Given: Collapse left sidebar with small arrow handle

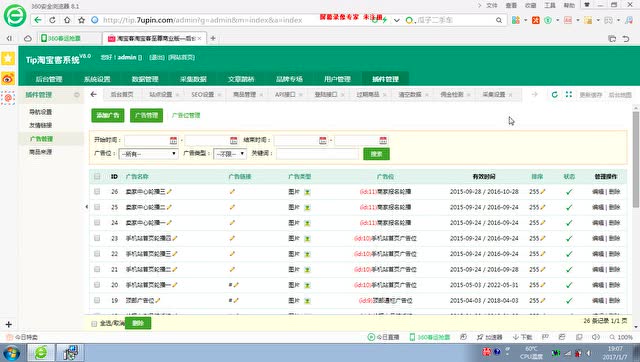Looking at the screenshot, I should (86, 207).
